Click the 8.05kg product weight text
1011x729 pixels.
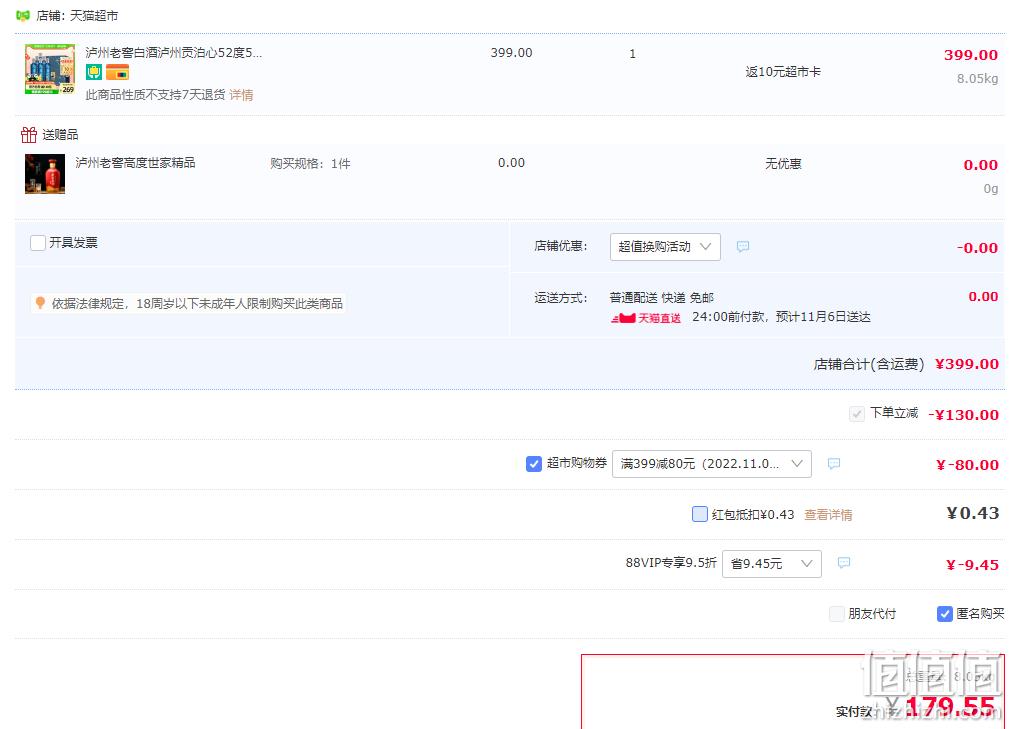tap(977, 79)
